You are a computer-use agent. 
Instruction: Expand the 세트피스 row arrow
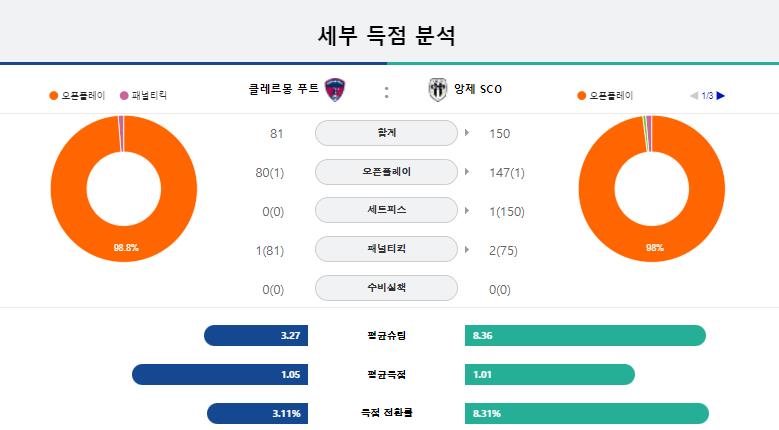point(467,211)
